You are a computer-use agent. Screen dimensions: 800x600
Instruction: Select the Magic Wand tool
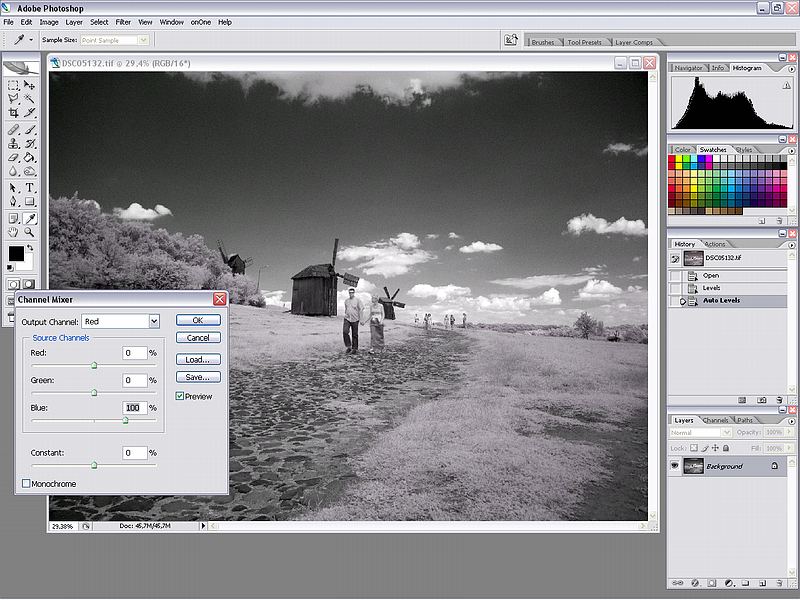pyautogui.click(x=30, y=100)
